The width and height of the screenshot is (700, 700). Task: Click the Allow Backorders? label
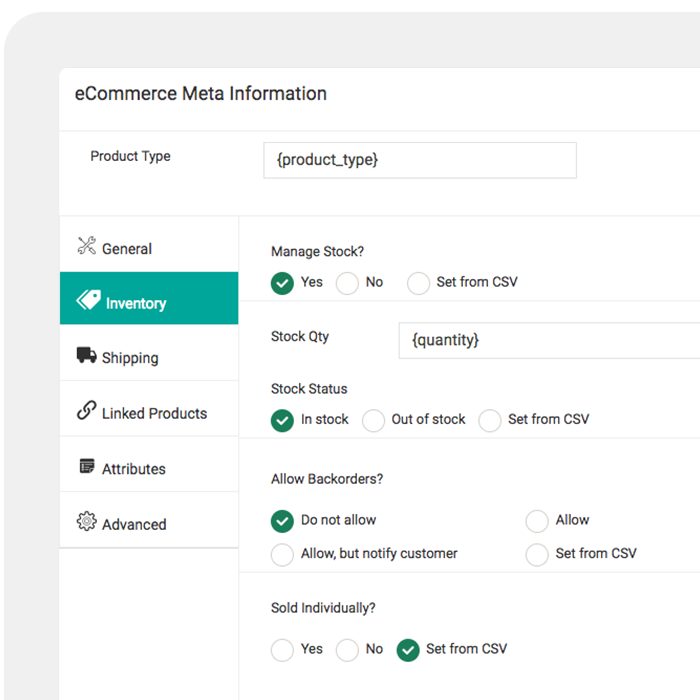(x=327, y=479)
